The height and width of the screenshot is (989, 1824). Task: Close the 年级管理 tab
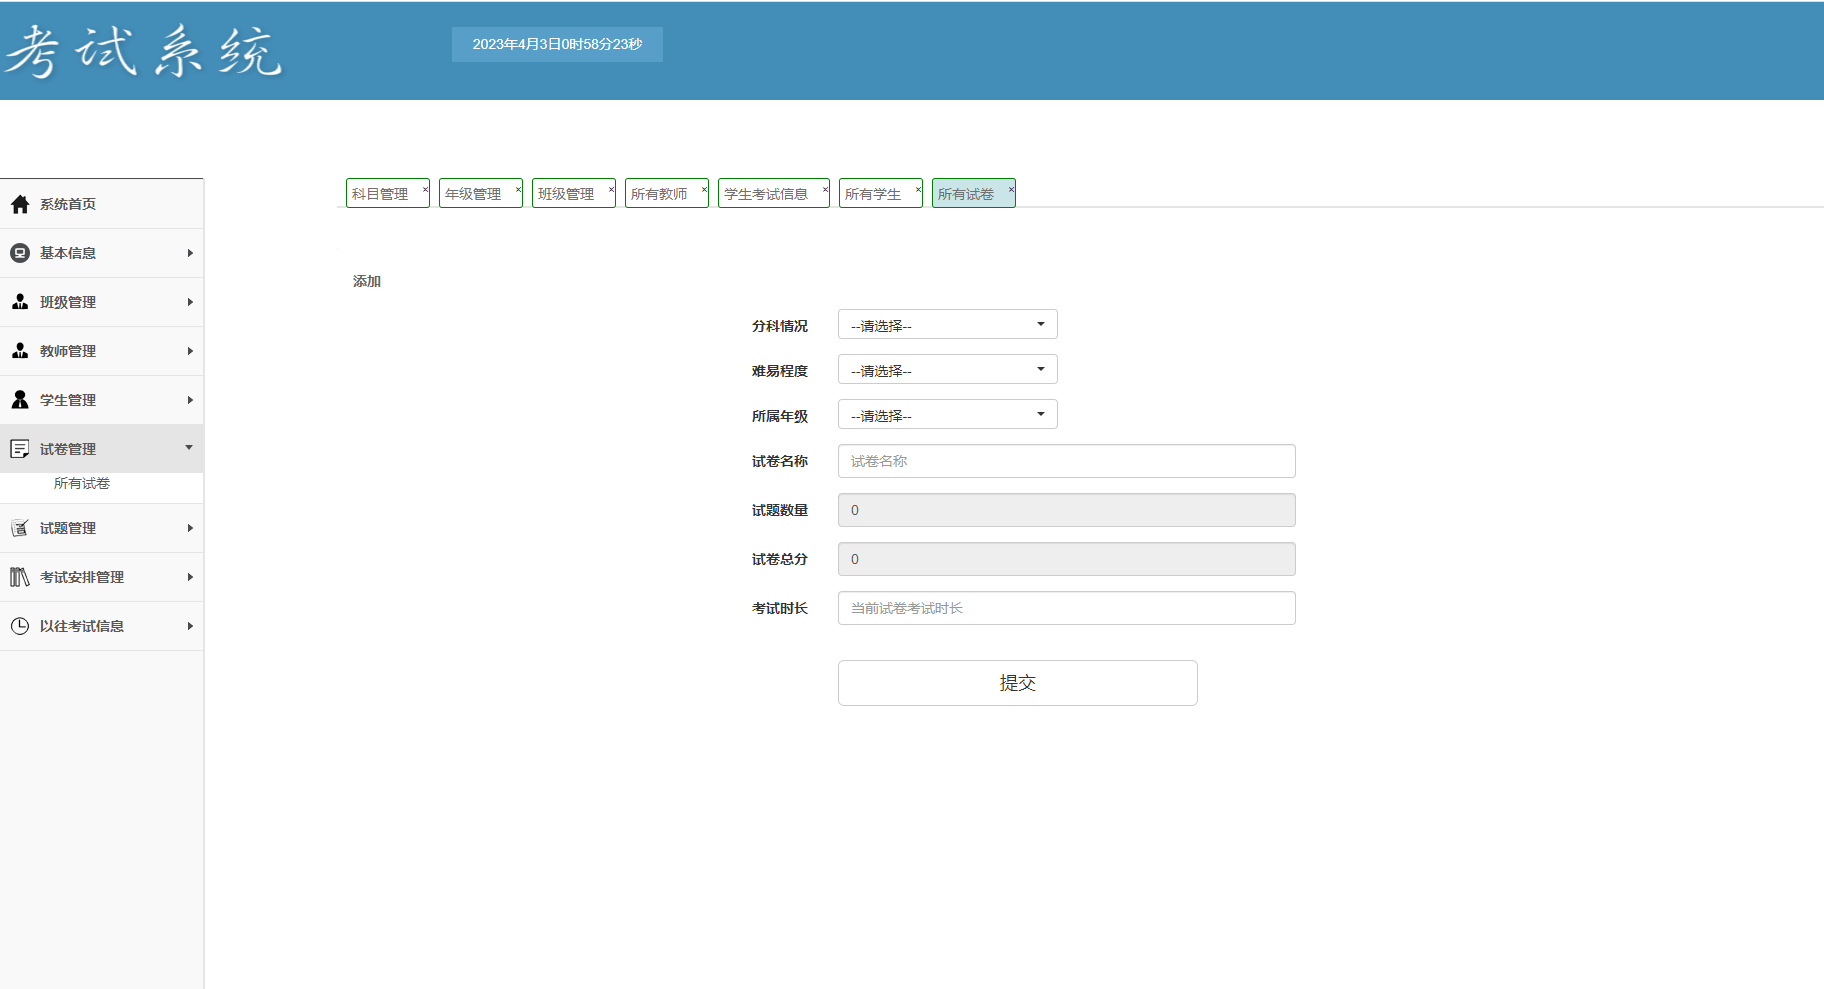tap(518, 188)
